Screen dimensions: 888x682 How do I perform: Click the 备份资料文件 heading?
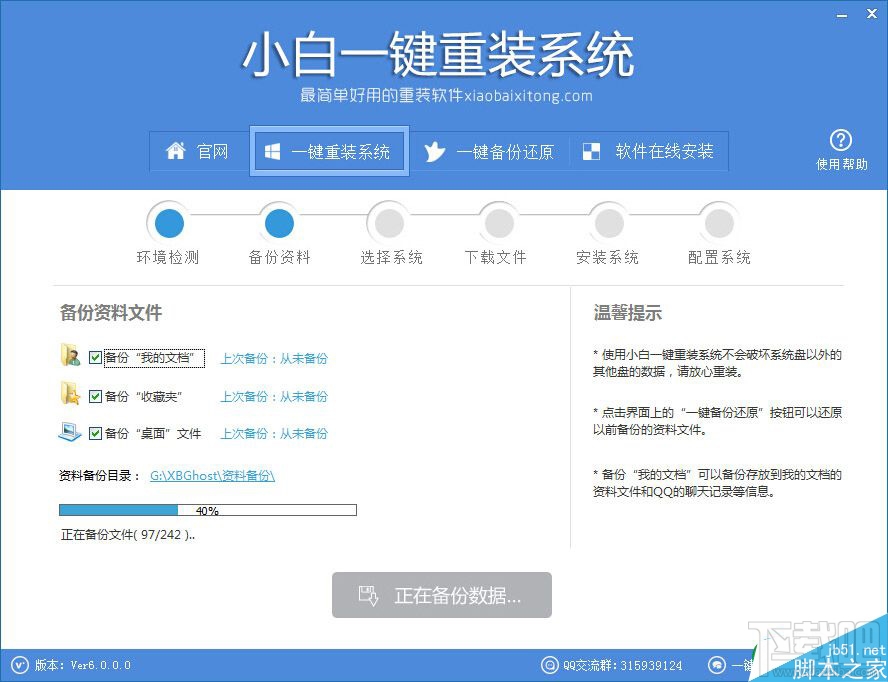click(x=111, y=312)
